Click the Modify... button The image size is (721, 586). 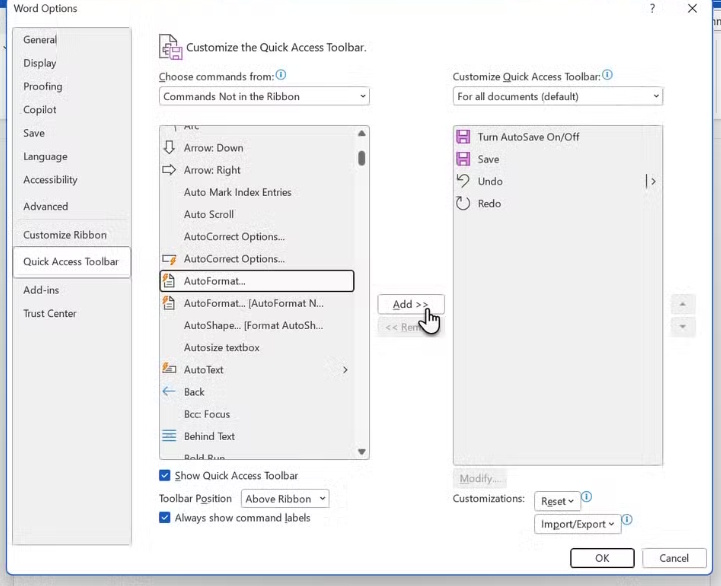click(x=480, y=478)
